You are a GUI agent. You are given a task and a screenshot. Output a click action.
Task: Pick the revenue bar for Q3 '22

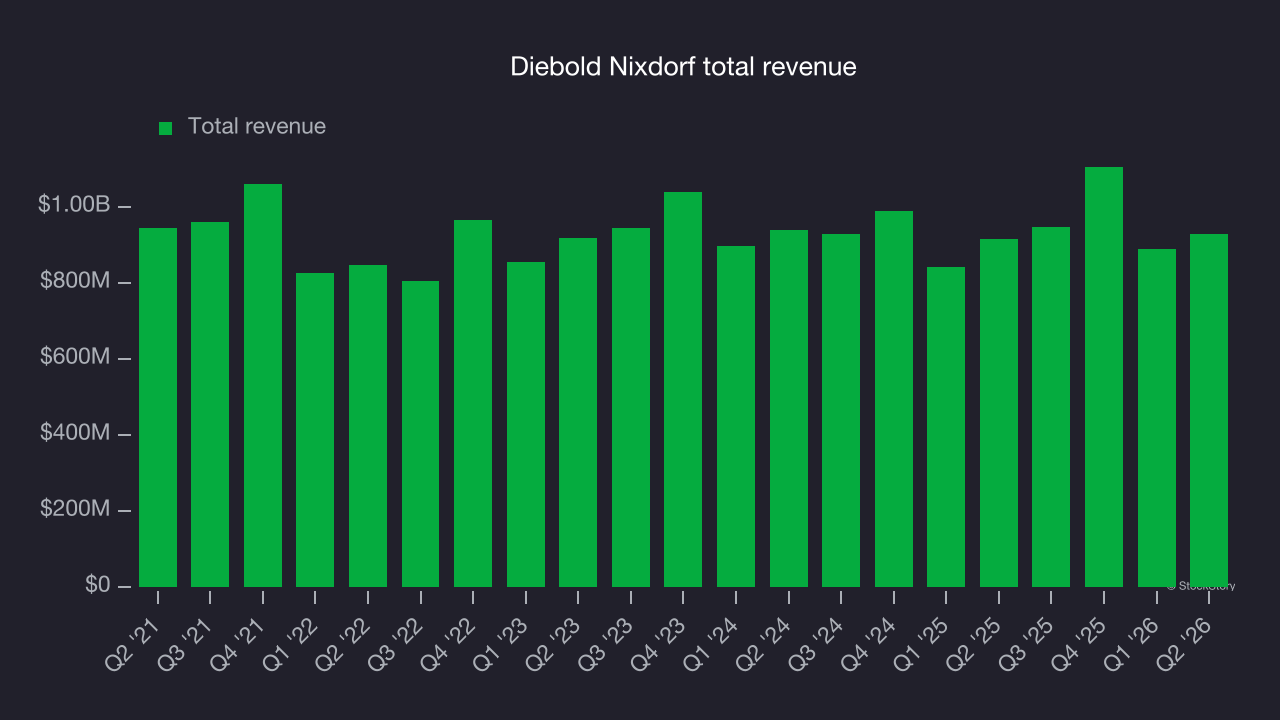[x=420, y=434]
